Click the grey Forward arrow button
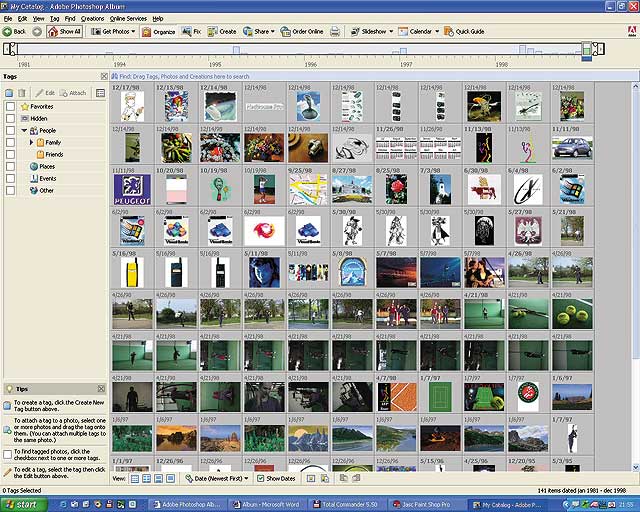 click(37, 31)
